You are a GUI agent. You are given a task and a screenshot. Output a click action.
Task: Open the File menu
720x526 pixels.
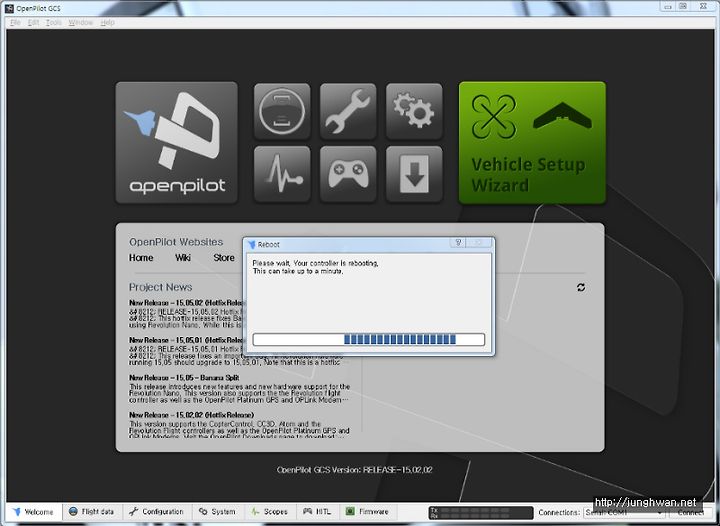pos(15,22)
